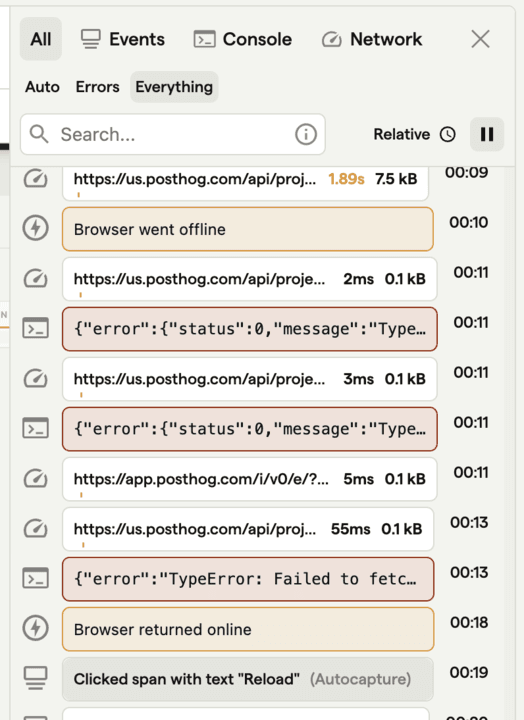
Task: Expand the 1.89s posthog network request
Action: [245, 180]
